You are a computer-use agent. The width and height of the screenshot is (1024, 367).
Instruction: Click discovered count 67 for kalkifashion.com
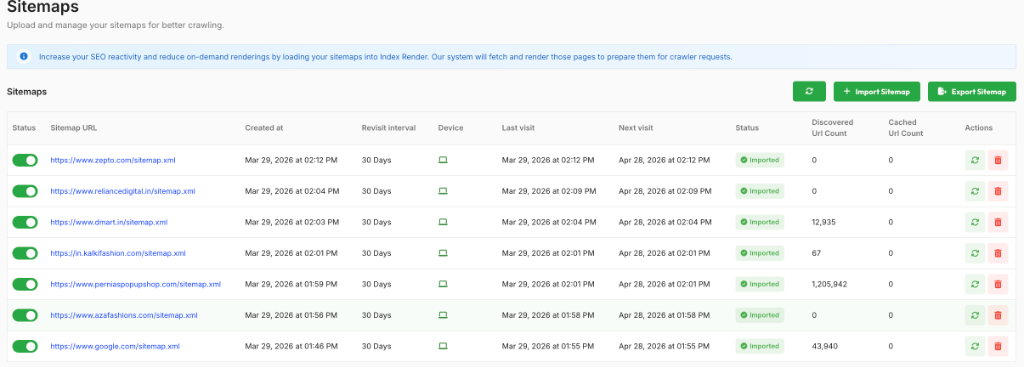click(816, 253)
